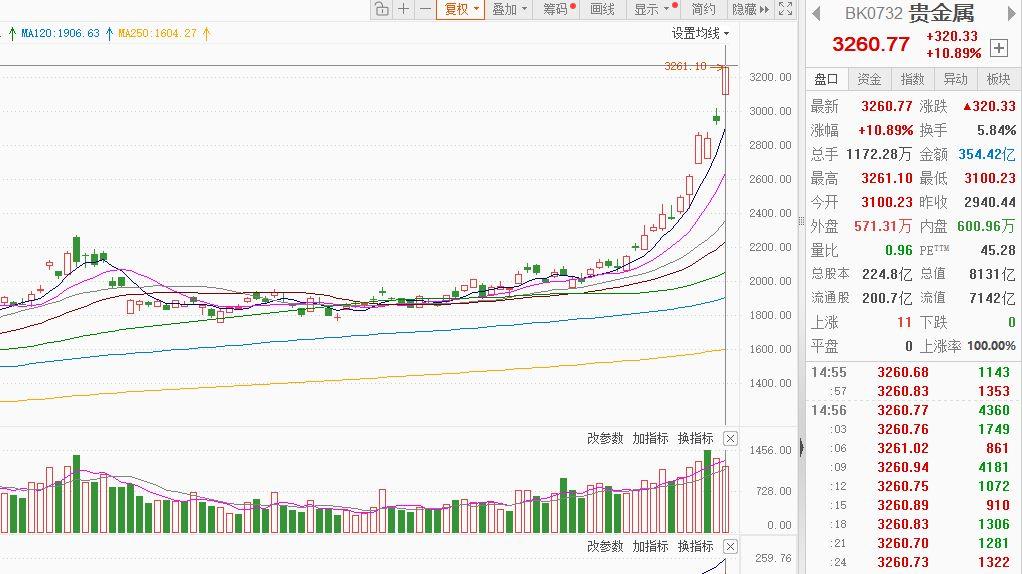
Task: Click the MA120:1906.63 label
Action: coord(60,33)
